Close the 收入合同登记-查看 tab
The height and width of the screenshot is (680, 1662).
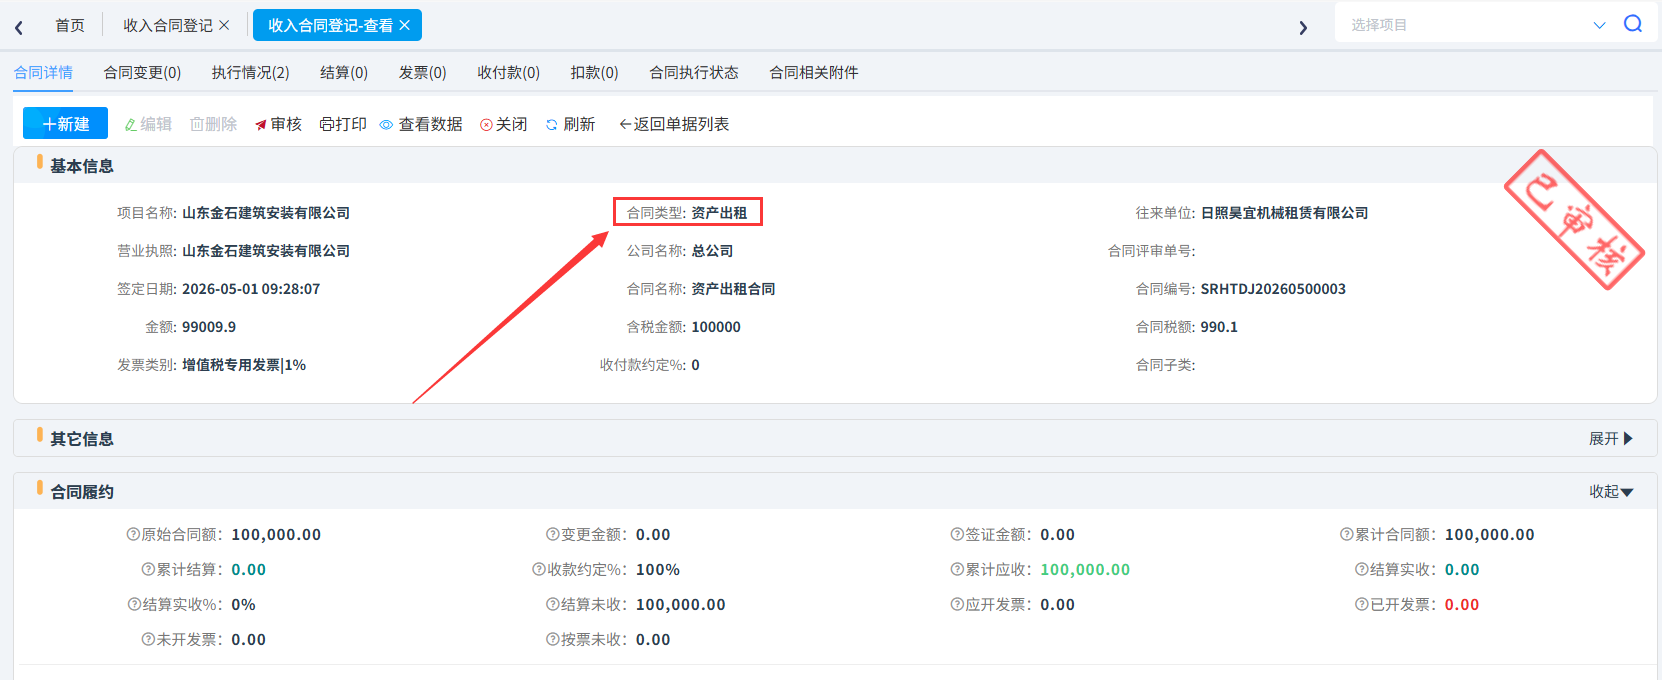[404, 25]
